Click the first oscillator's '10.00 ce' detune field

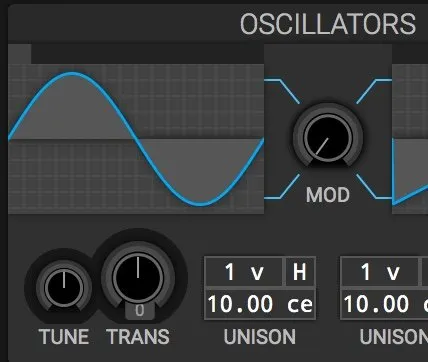(x=260, y=305)
